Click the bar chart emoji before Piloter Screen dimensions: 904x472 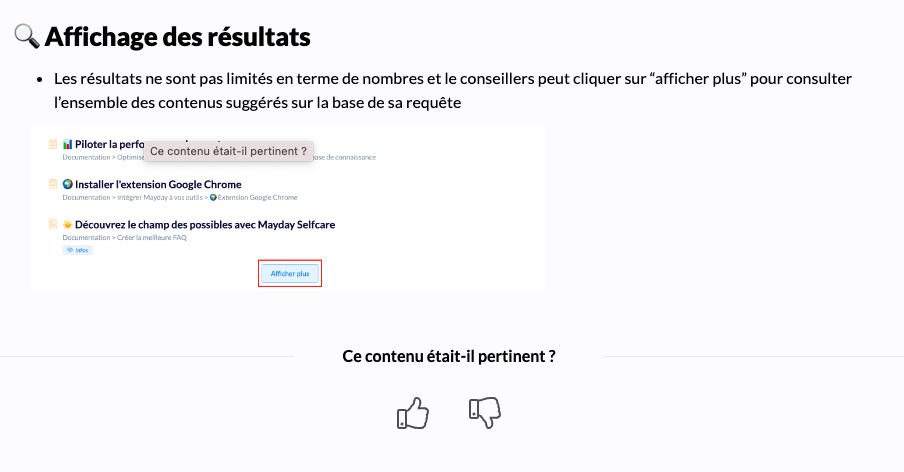(68, 144)
